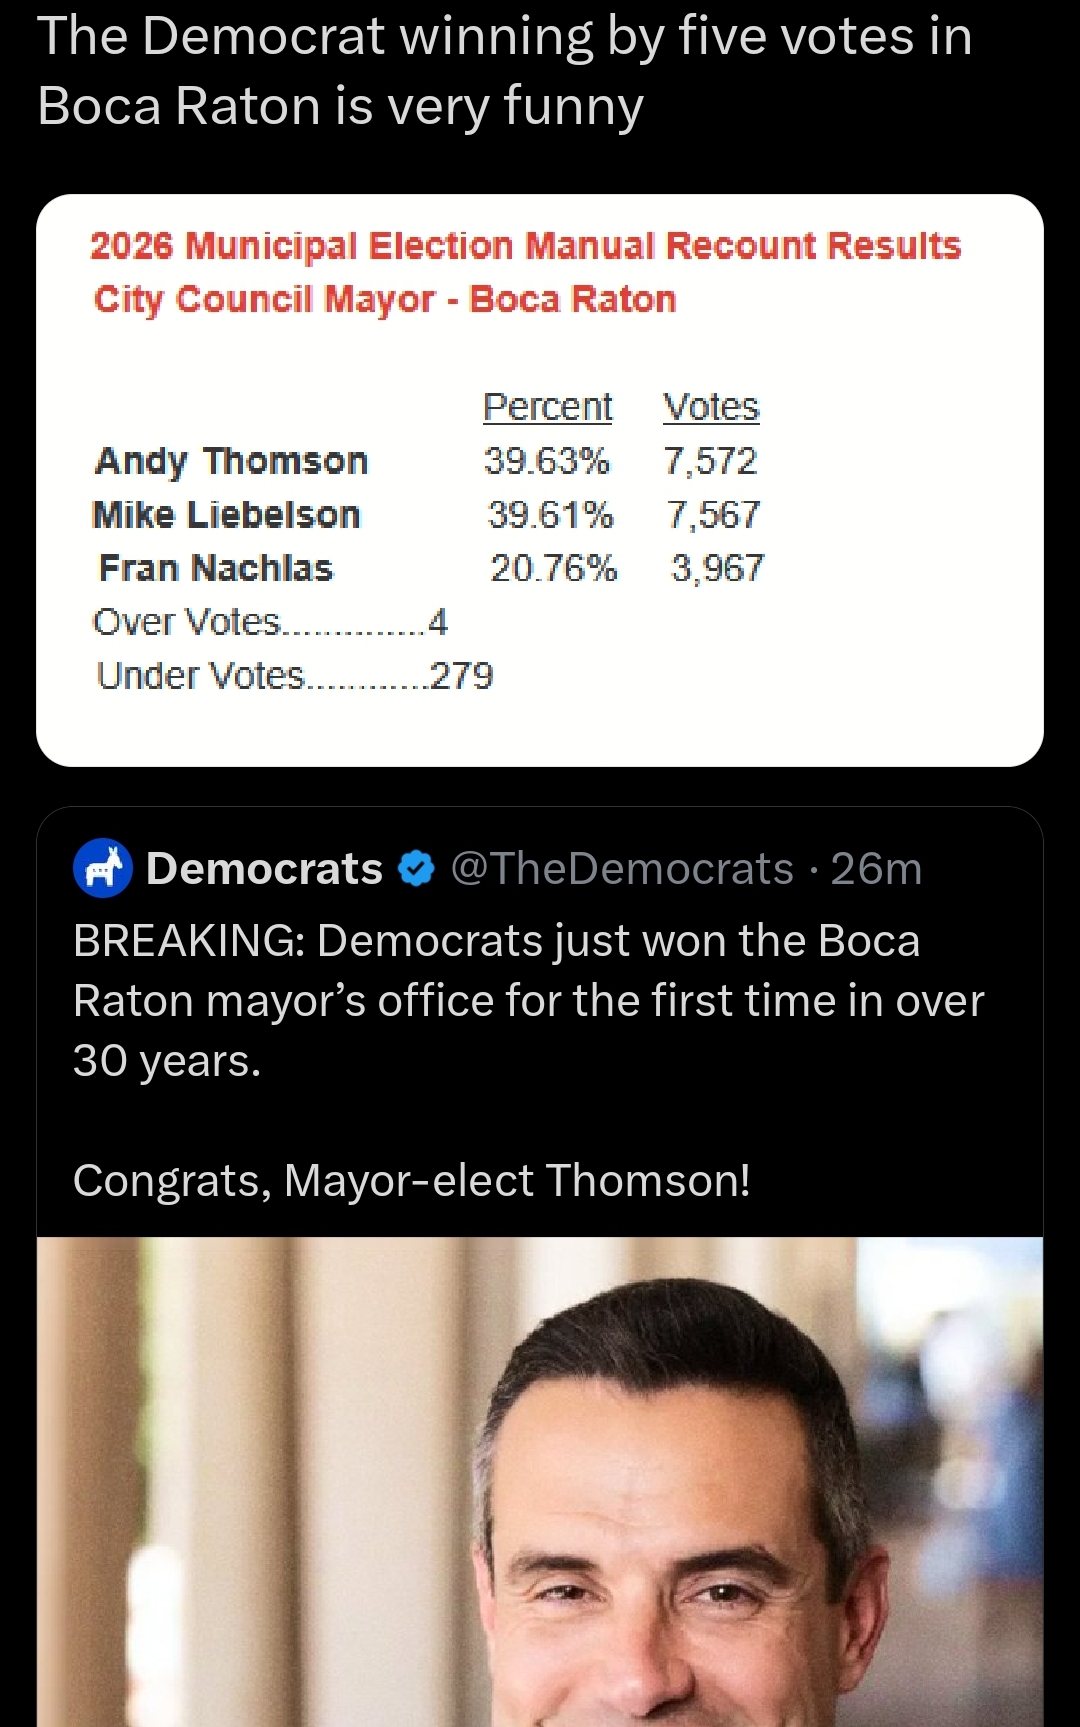Viewport: 1080px width, 1727px height.
Task: Click the Under Votes line
Action: pyautogui.click(x=294, y=676)
